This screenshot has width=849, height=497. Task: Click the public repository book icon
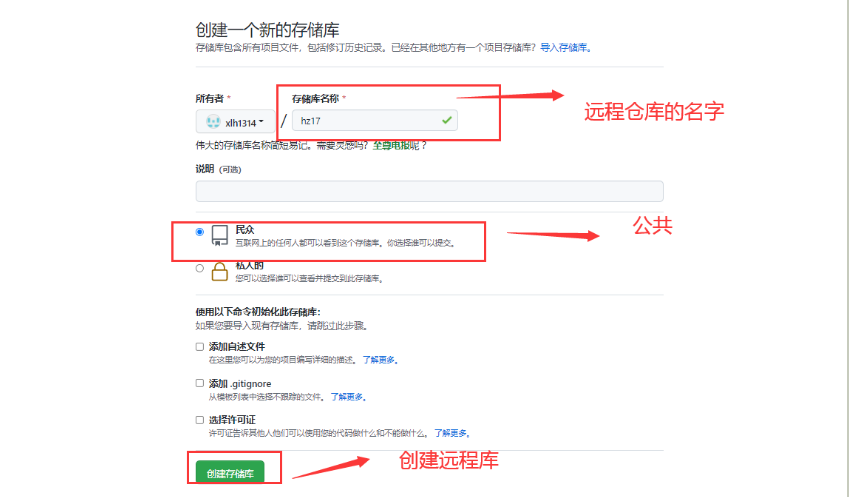[219, 236]
